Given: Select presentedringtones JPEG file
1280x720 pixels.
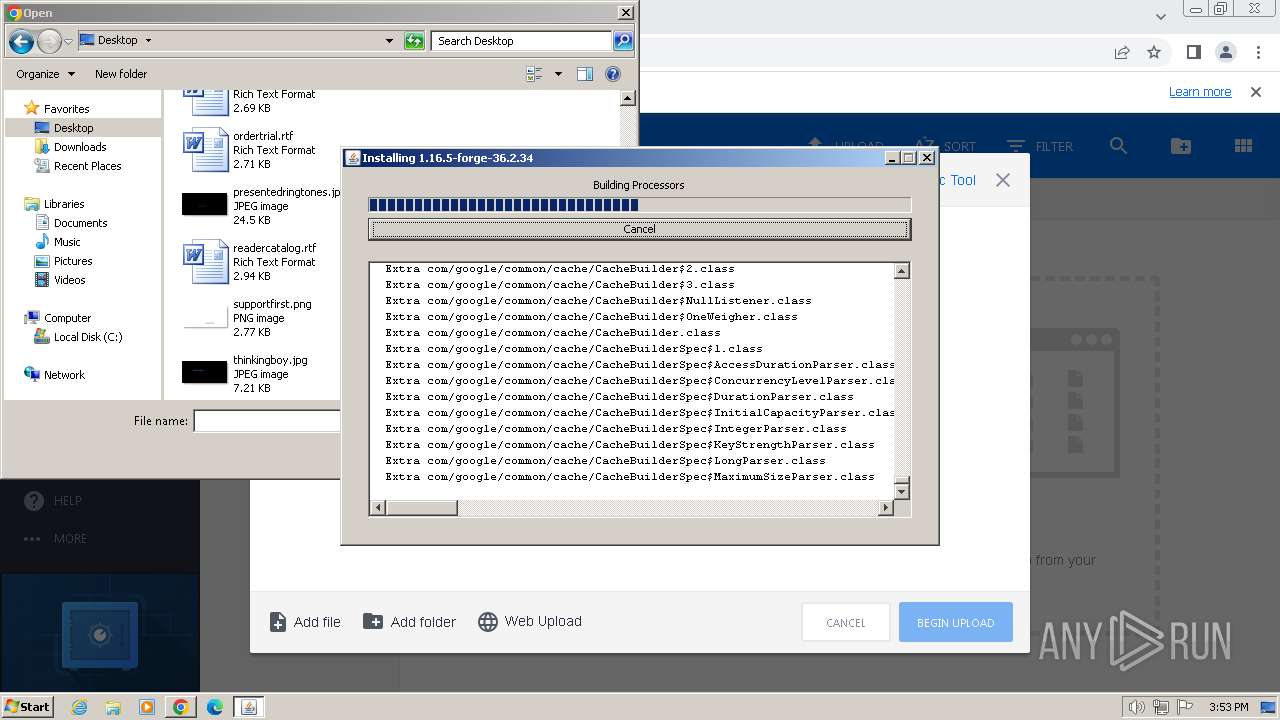Looking at the screenshot, I should (260, 206).
